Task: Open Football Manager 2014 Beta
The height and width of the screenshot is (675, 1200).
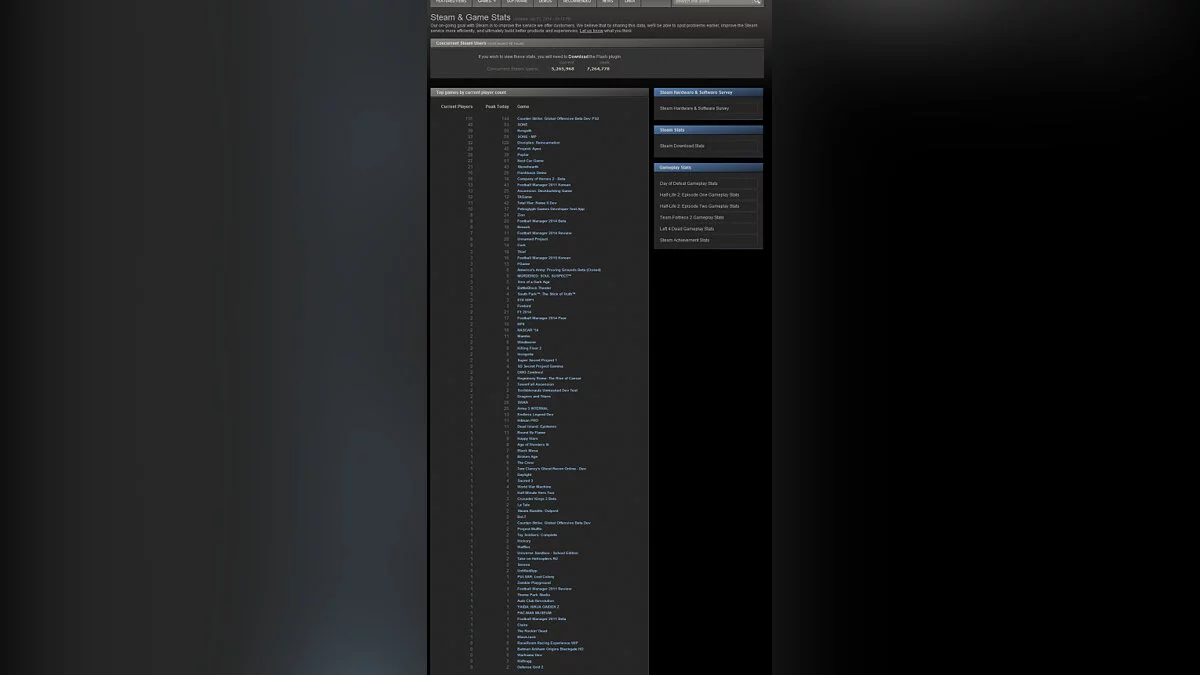Action: click(x=541, y=220)
